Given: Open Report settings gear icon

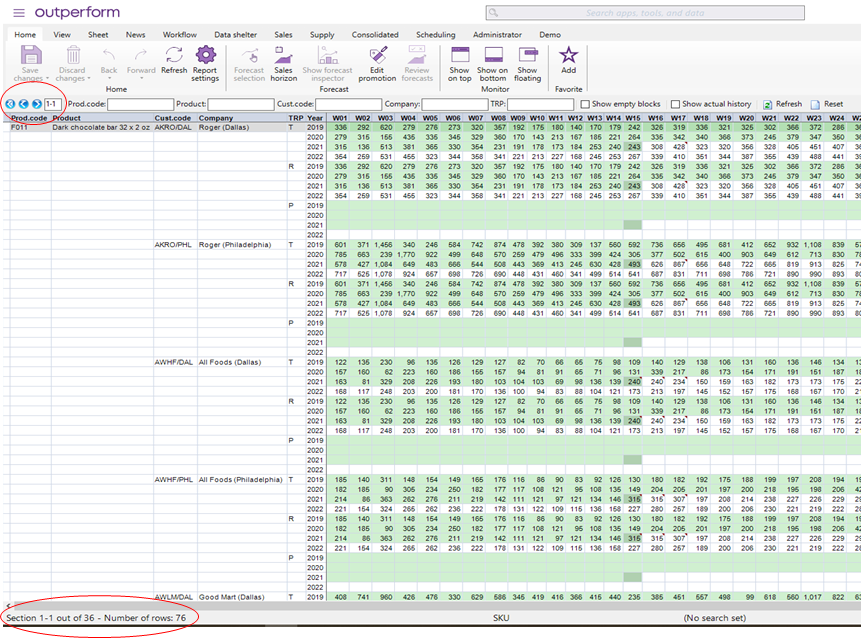Looking at the screenshot, I should 205,56.
